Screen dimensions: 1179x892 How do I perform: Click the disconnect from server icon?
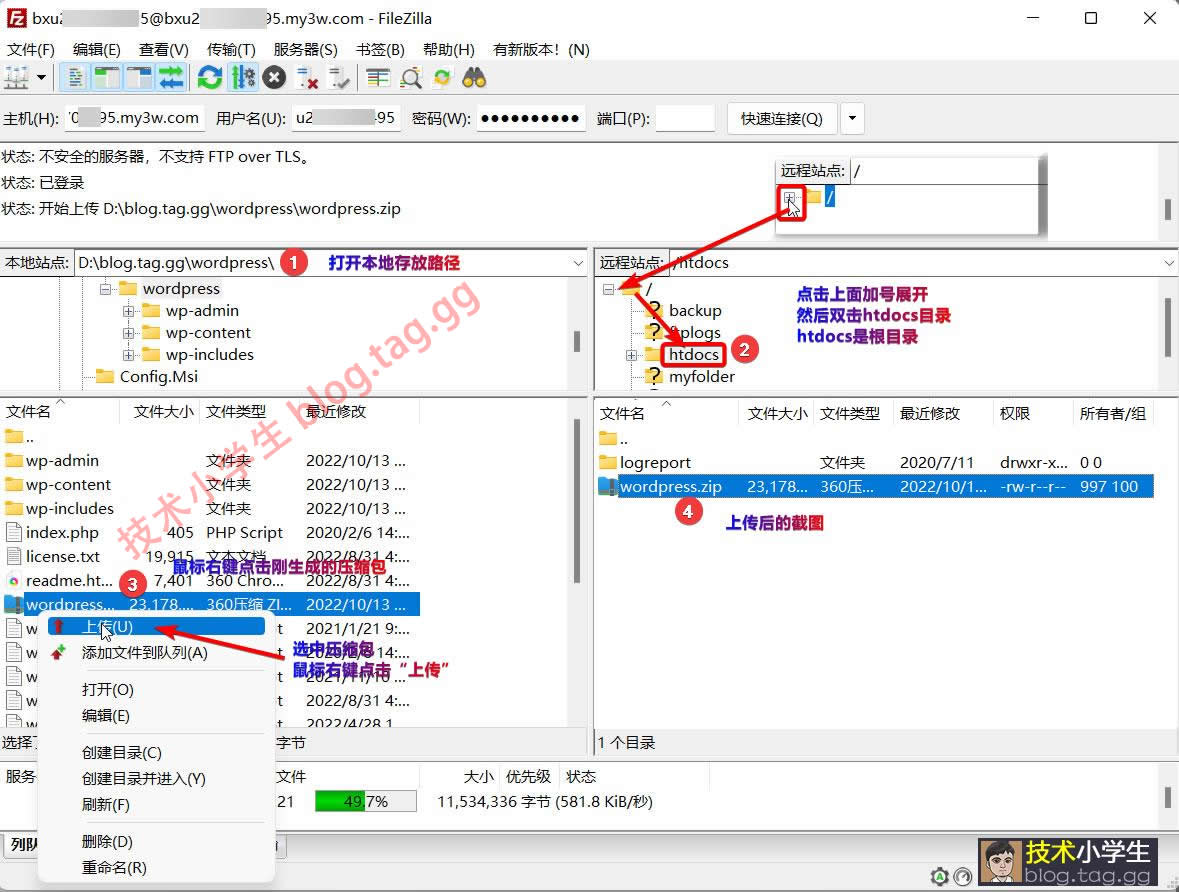308,77
